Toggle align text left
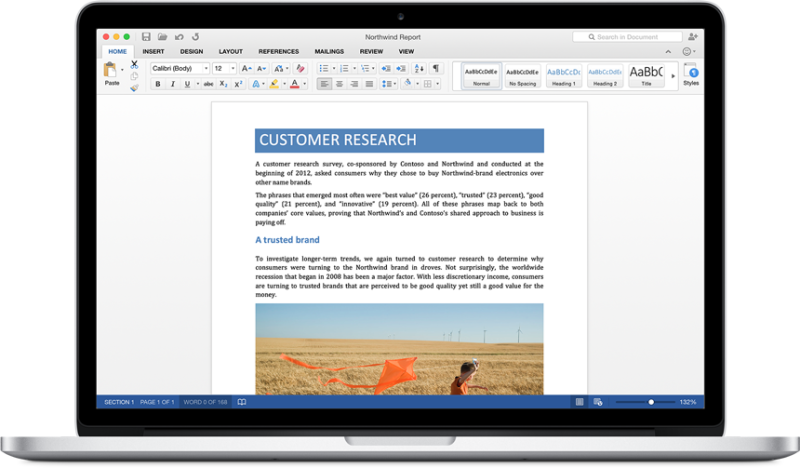Viewport: 800px width, 468px height. [x=324, y=84]
